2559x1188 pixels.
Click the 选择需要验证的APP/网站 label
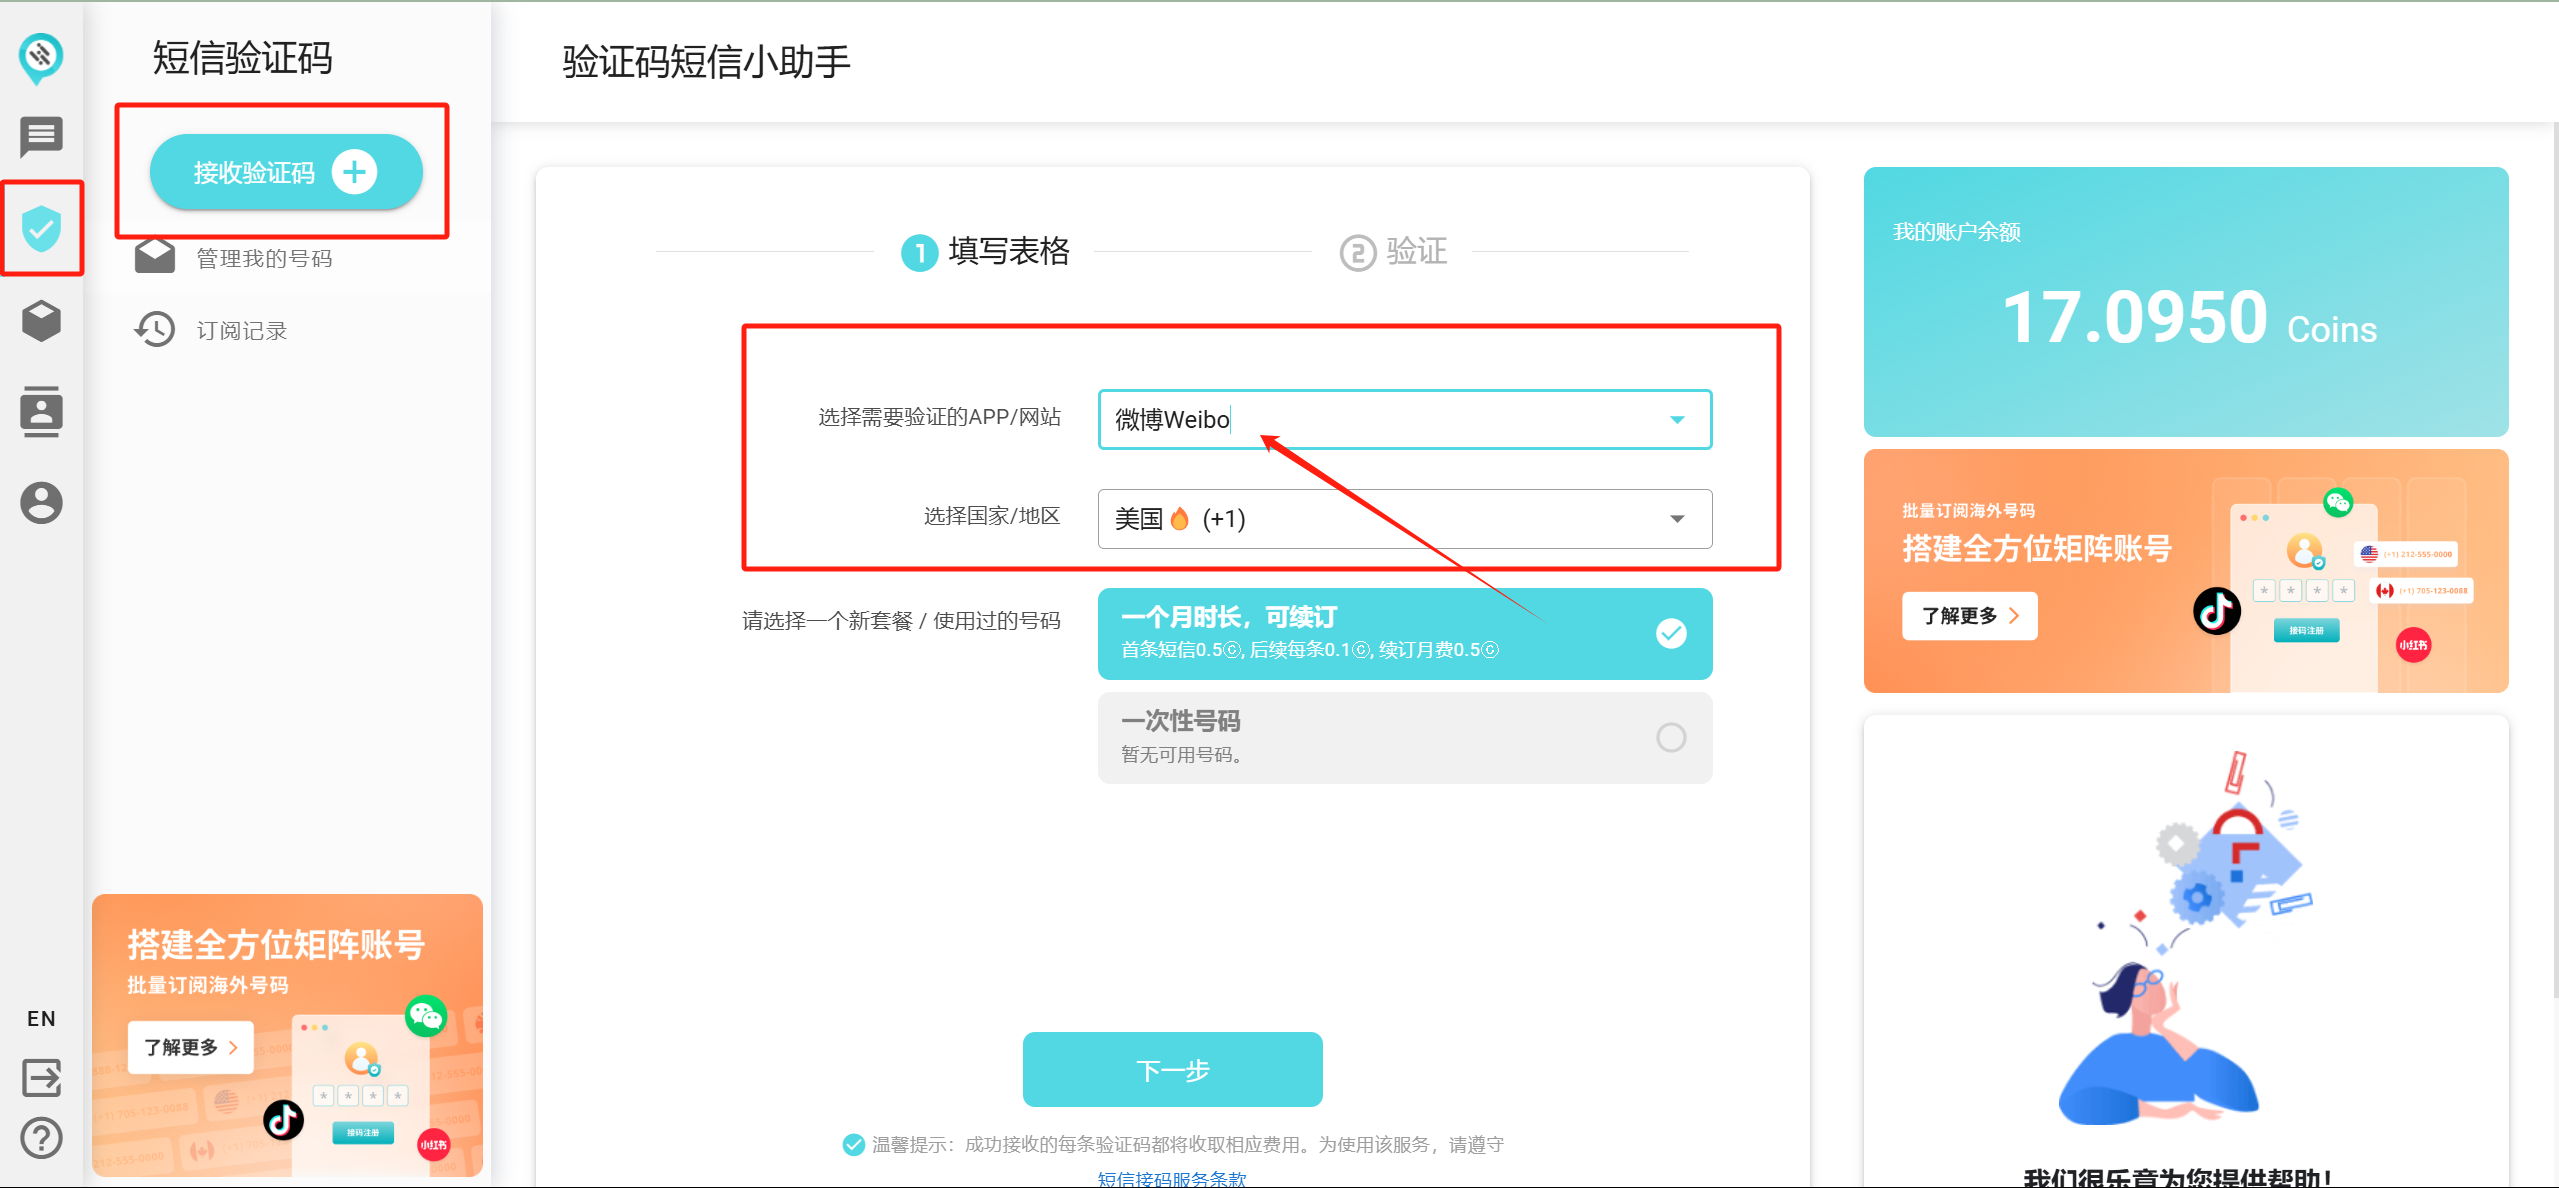[x=939, y=418]
